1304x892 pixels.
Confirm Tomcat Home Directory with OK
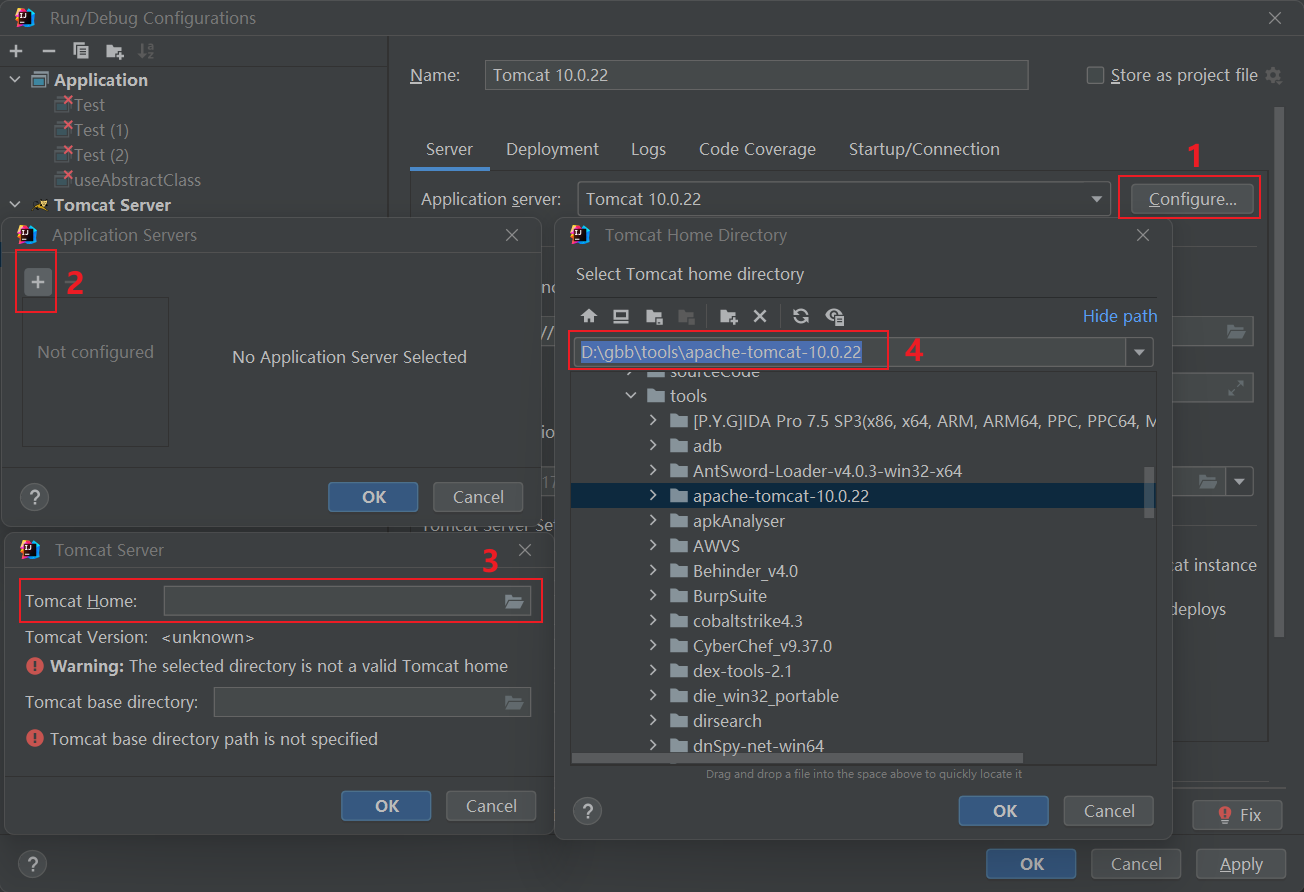point(1005,811)
